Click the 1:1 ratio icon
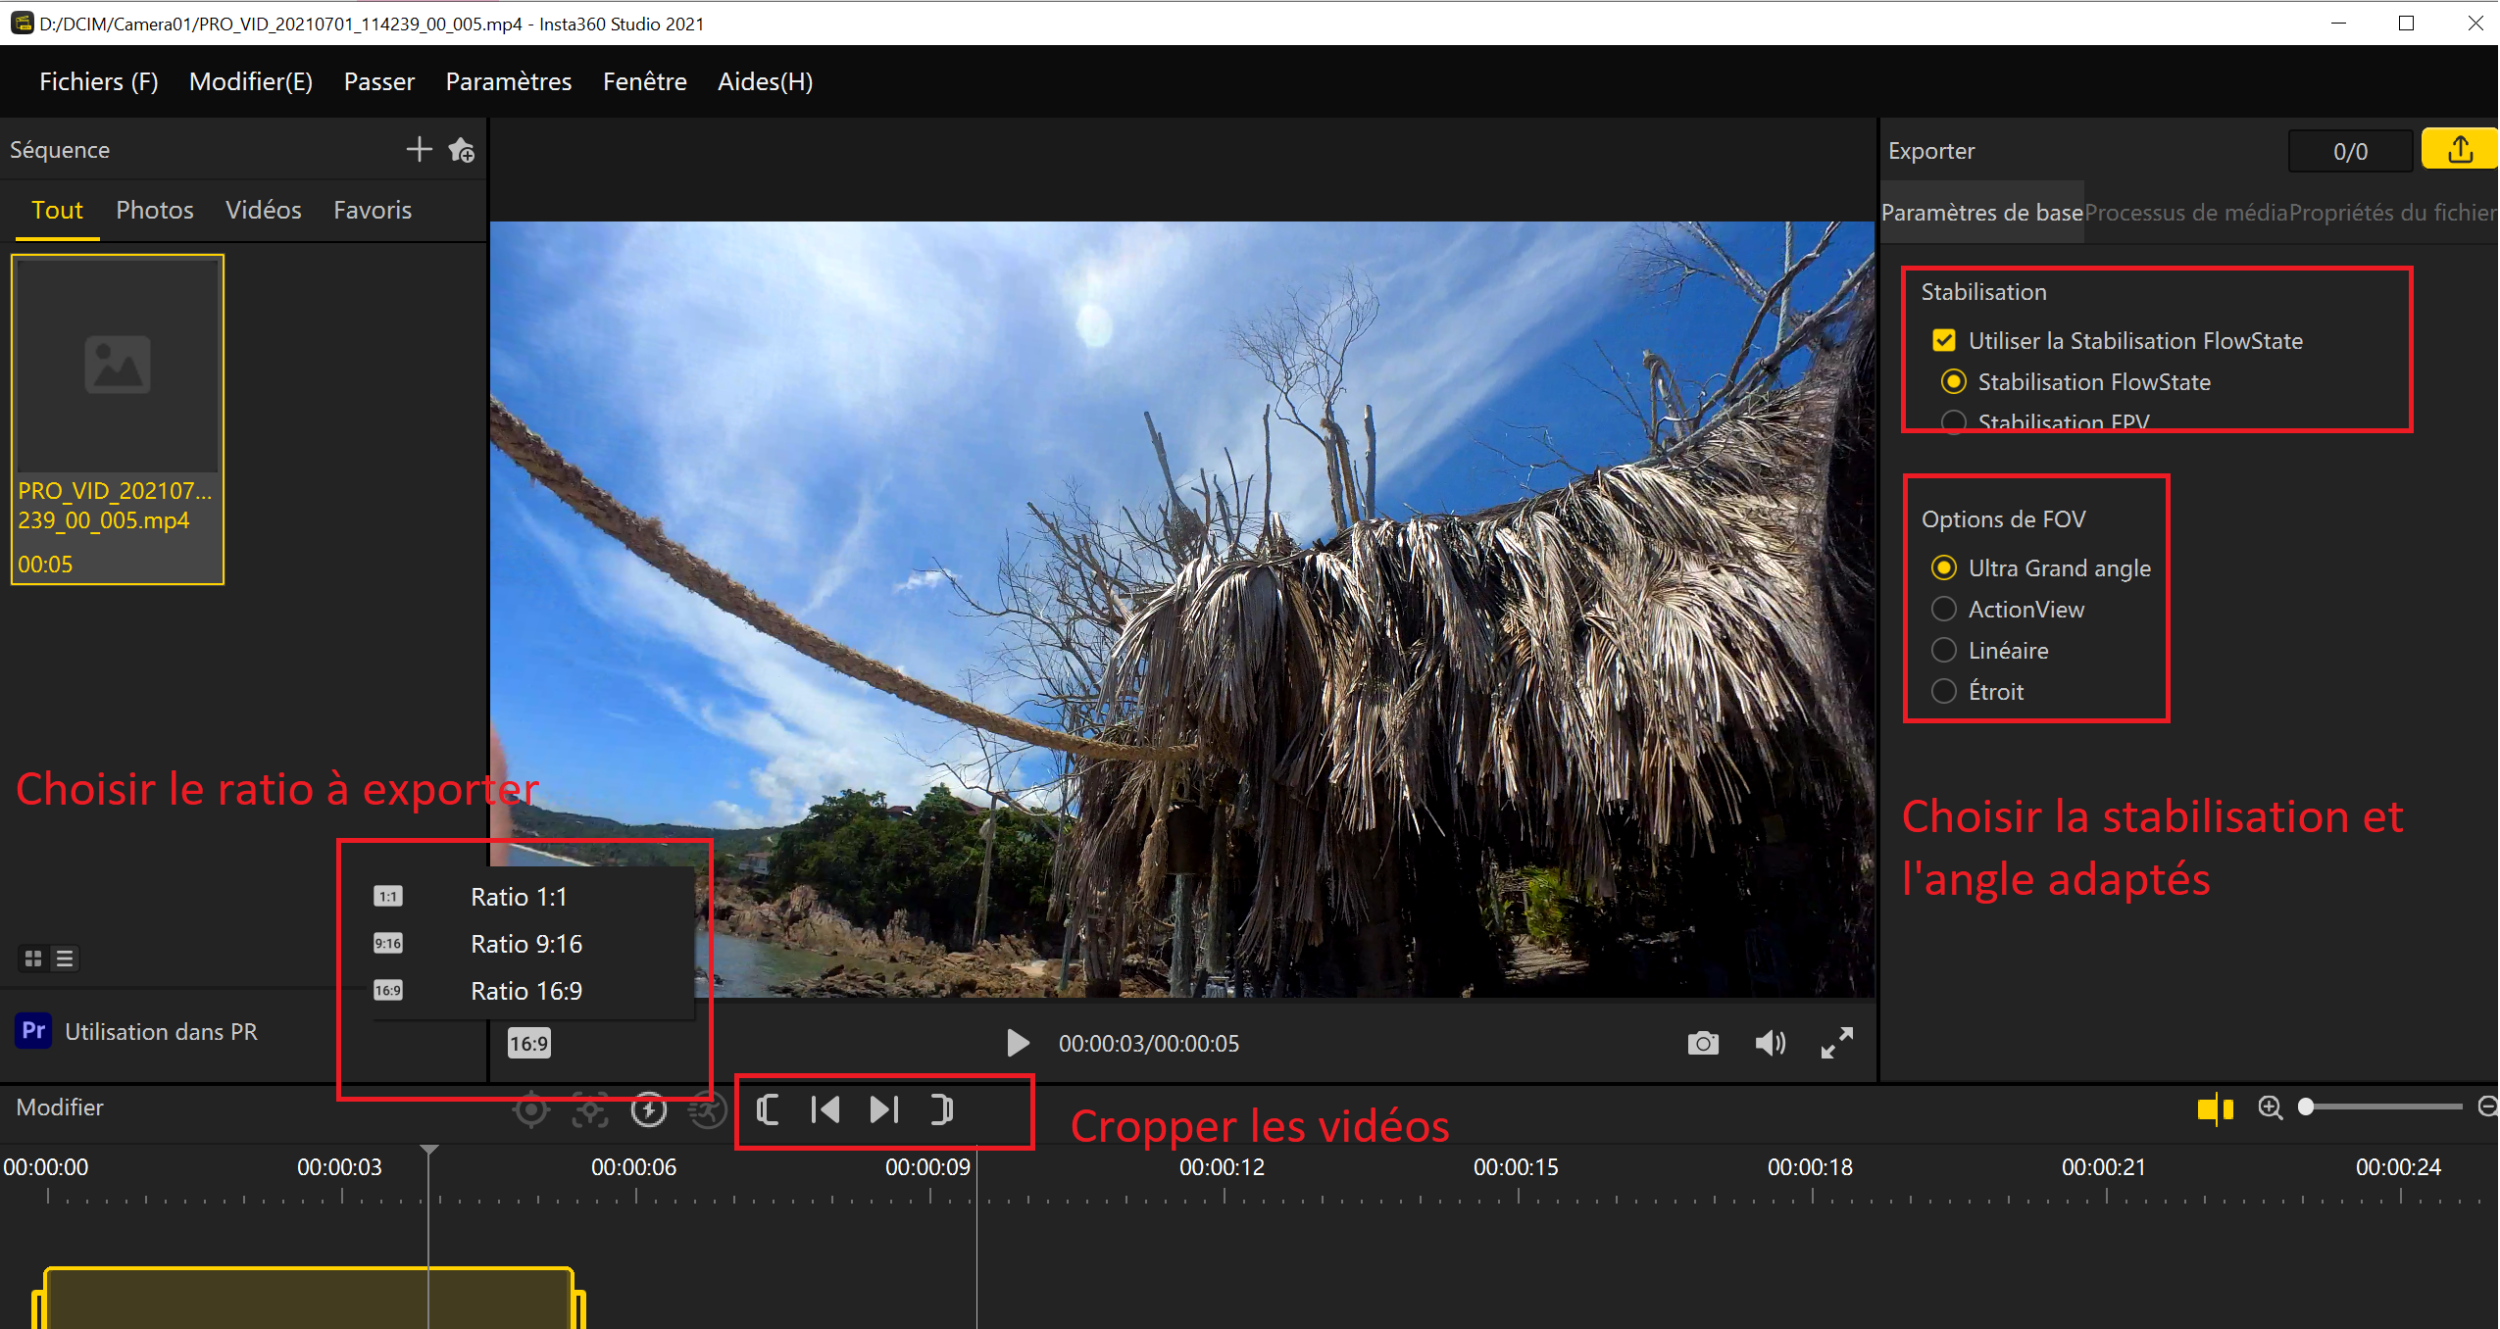This screenshot has width=2500, height=1329. pyautogui.click(x=388, y=896)
